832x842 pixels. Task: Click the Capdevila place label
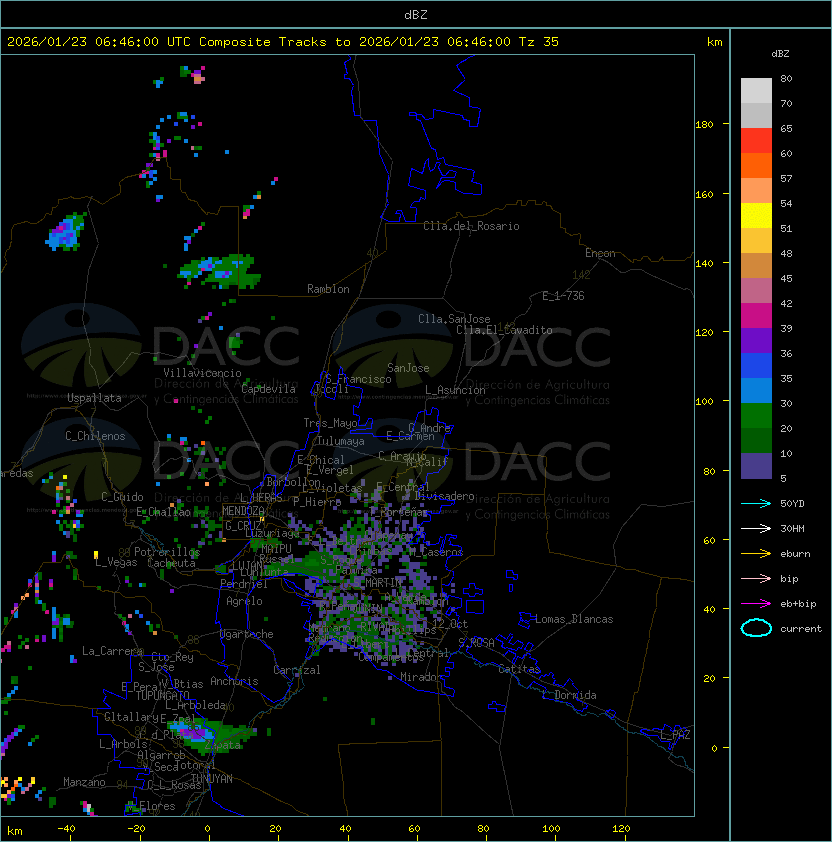[269, 389]
